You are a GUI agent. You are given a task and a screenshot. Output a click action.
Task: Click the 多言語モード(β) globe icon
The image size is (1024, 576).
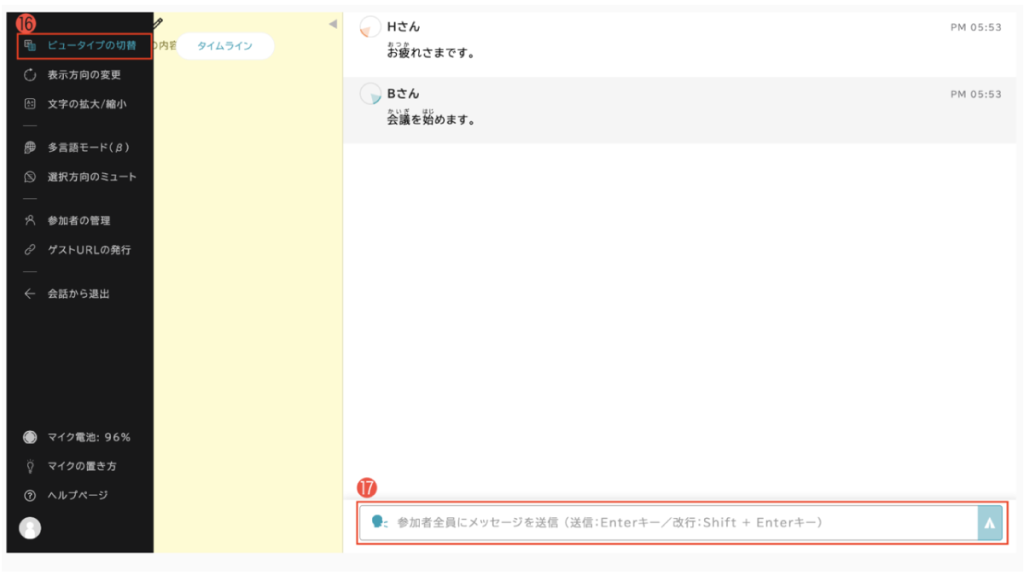coord(30,147)
